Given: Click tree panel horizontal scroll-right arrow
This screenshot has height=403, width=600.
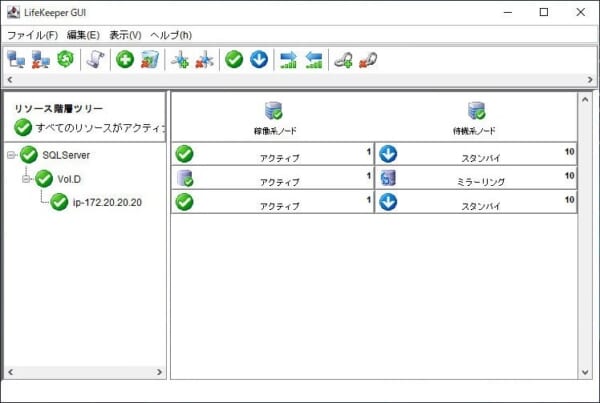Looking at the screenshot, I should pos(160,372).
